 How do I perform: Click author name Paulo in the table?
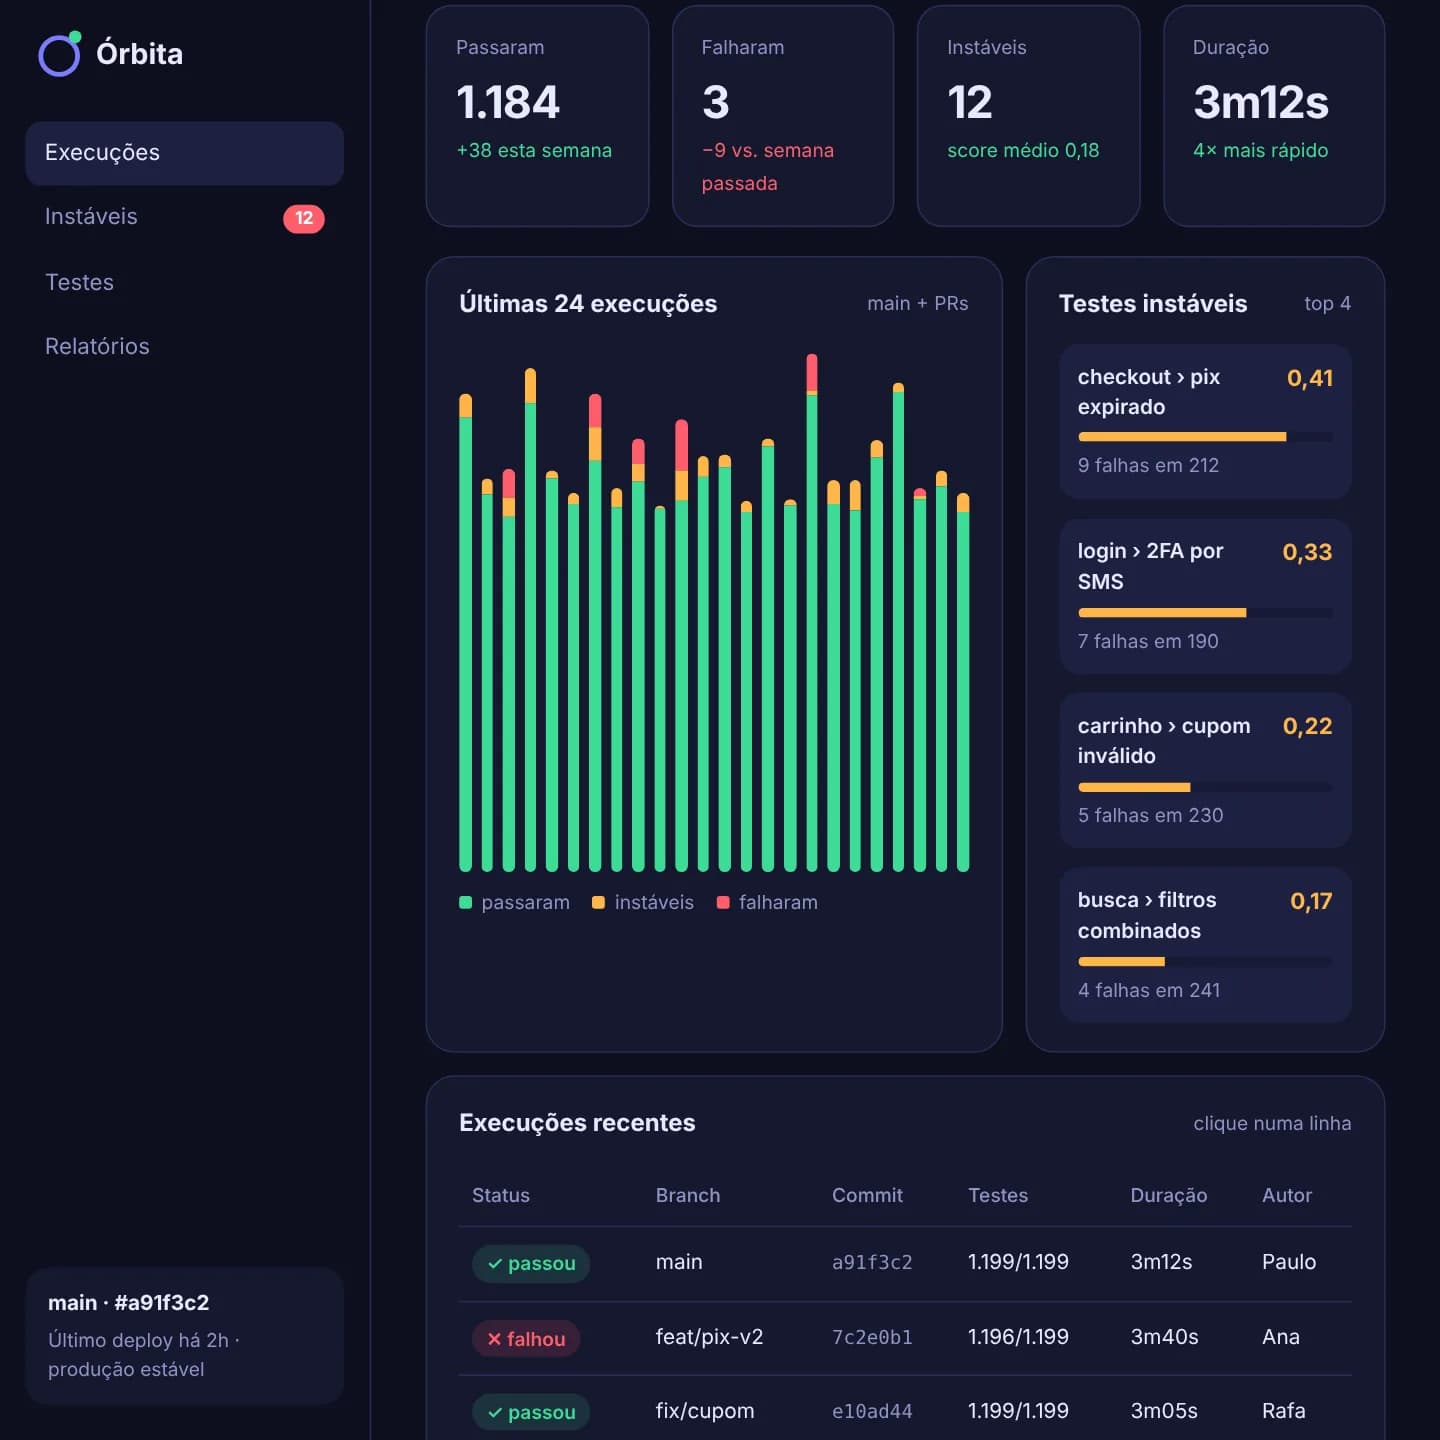click(1289, 1262)
